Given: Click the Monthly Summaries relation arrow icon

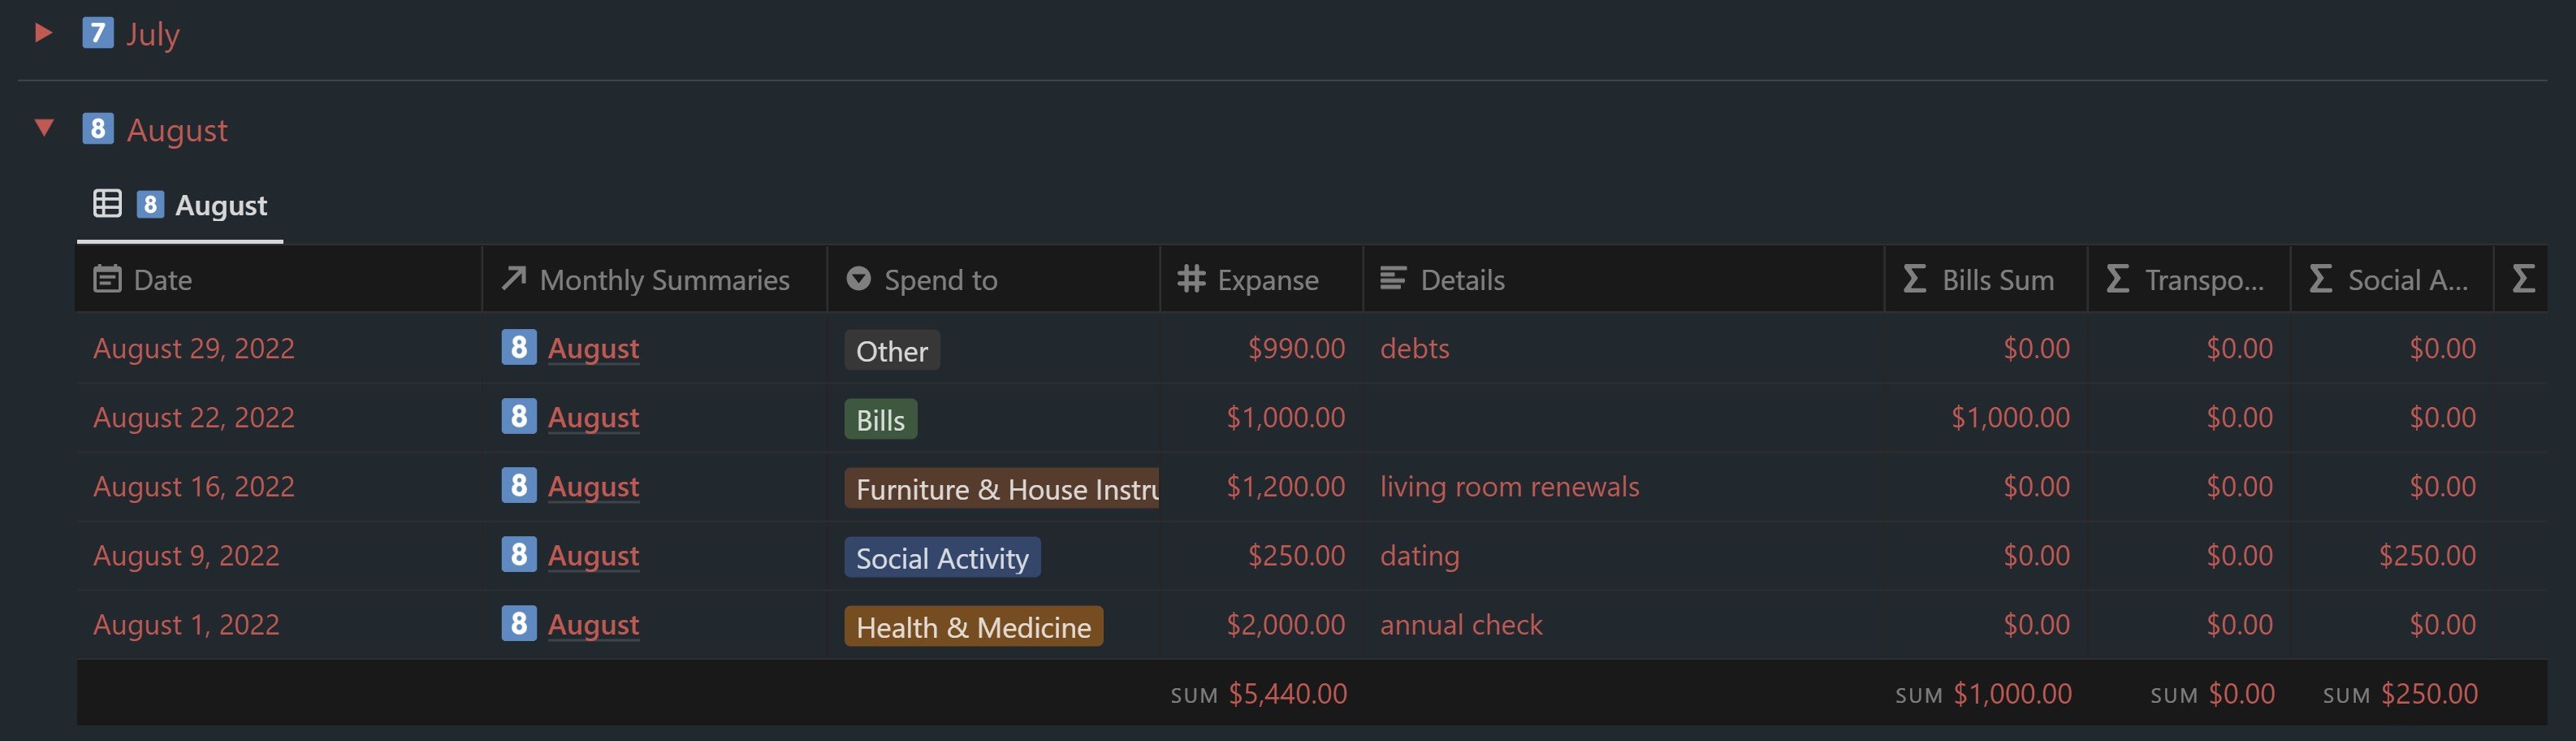Looking at the screenshot, I should [x=514, y=279].
